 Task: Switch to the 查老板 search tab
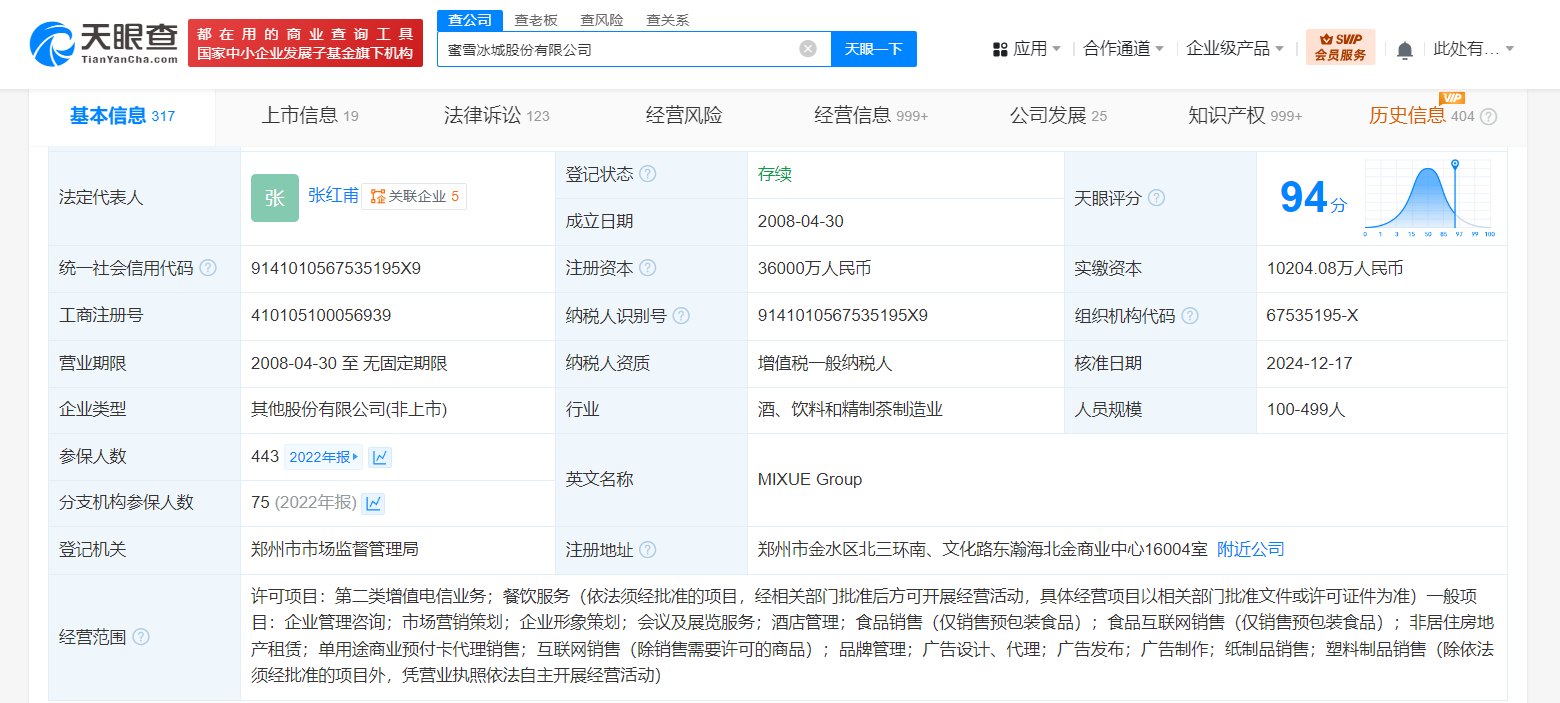click(536, 20)
